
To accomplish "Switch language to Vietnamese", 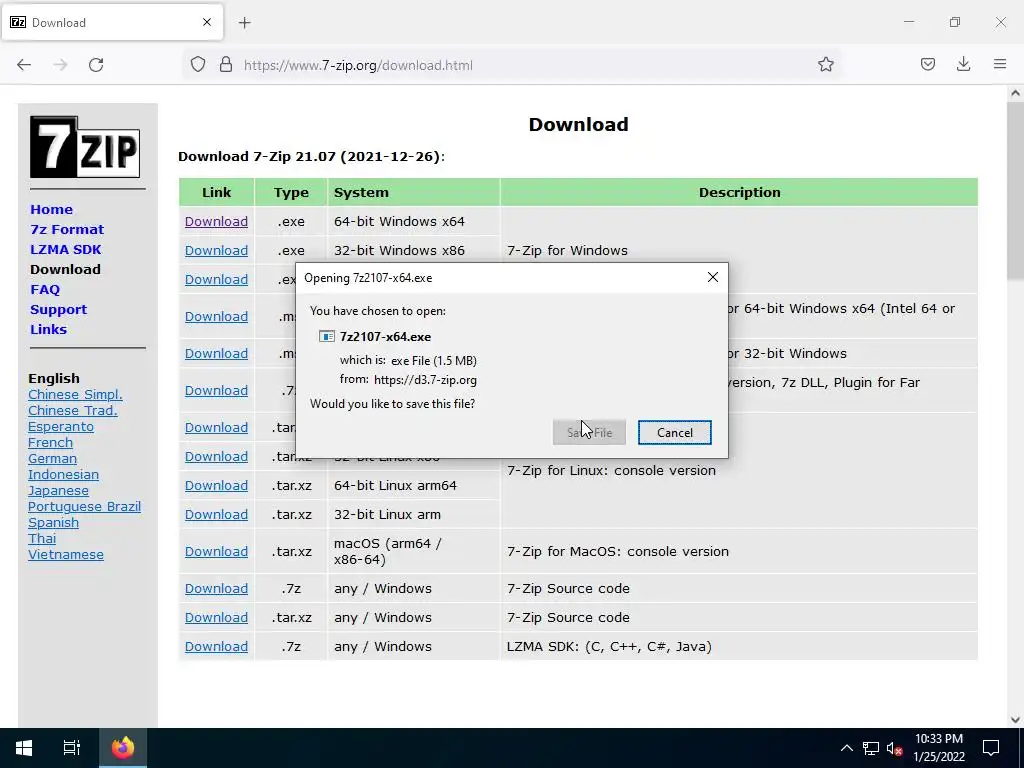I will click(x=66, y=554).
